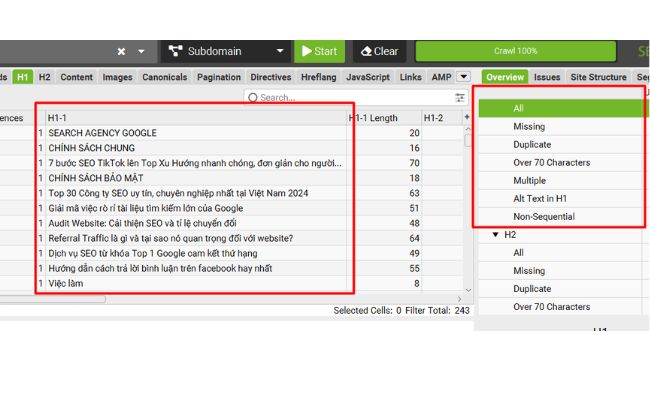
Task: Open the Site Structure tab
Action: click(x=598, y=77)
